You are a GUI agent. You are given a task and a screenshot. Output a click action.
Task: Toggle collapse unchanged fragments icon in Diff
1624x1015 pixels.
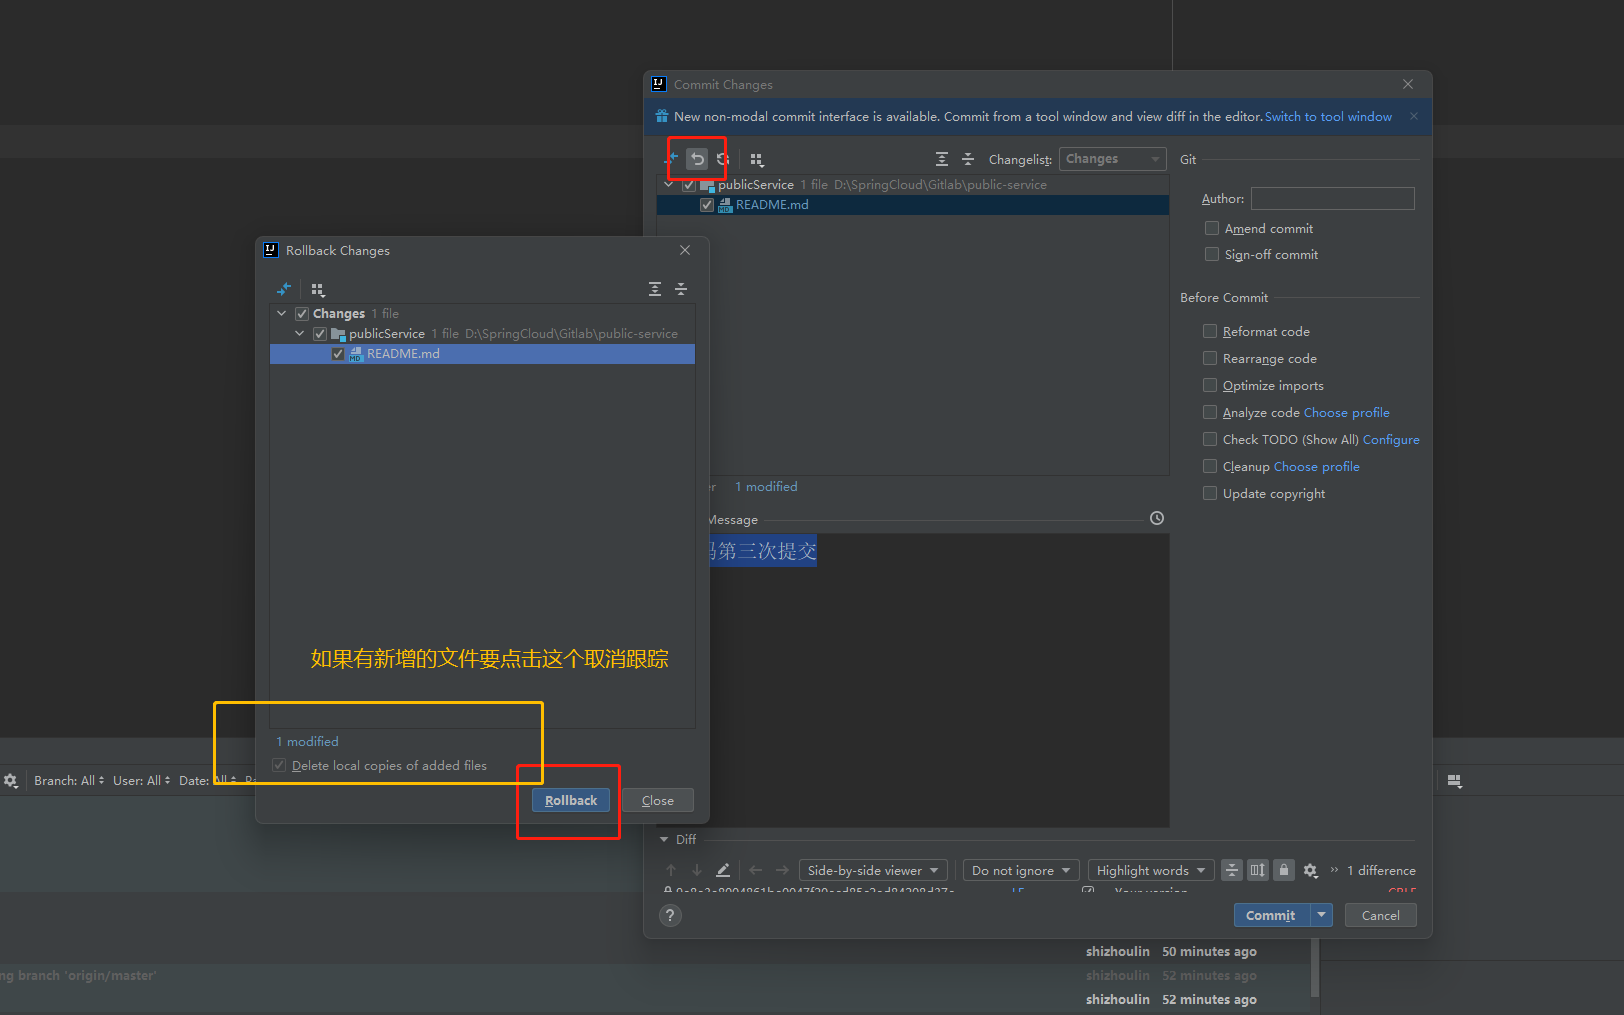pyautogui.click(x=1232, y=870)
